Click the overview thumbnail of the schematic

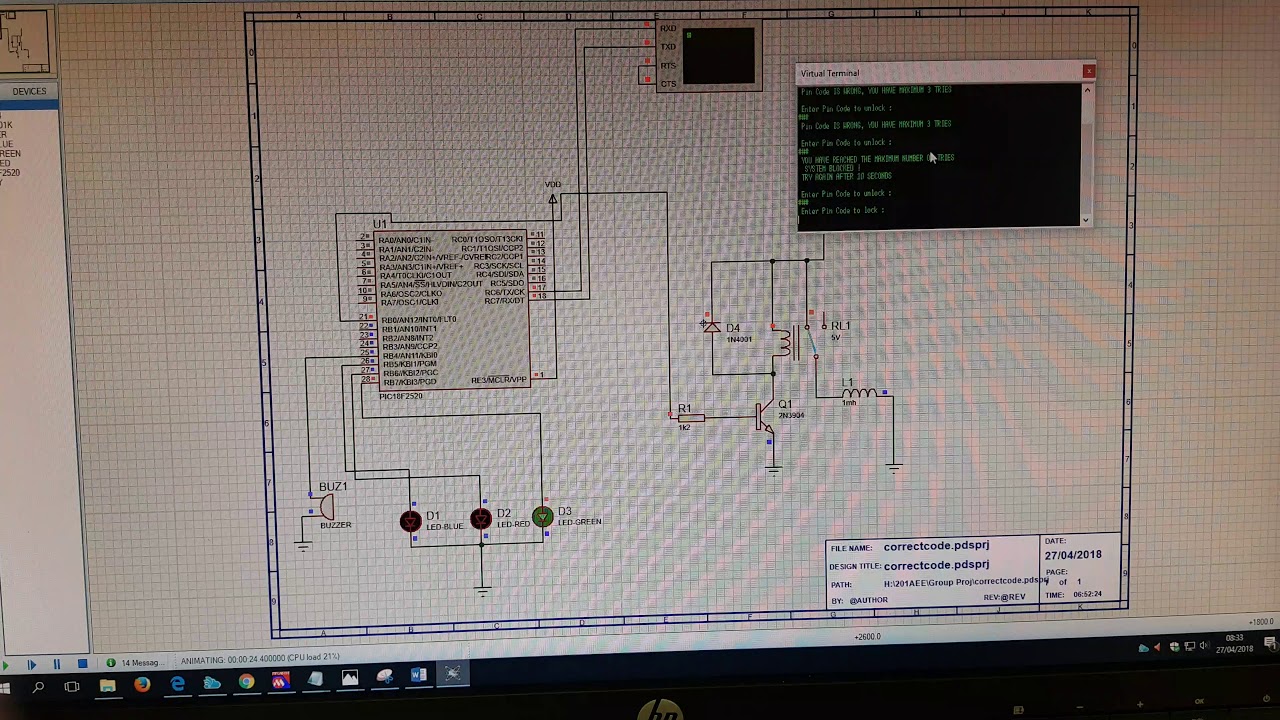(x=25, y=40)
